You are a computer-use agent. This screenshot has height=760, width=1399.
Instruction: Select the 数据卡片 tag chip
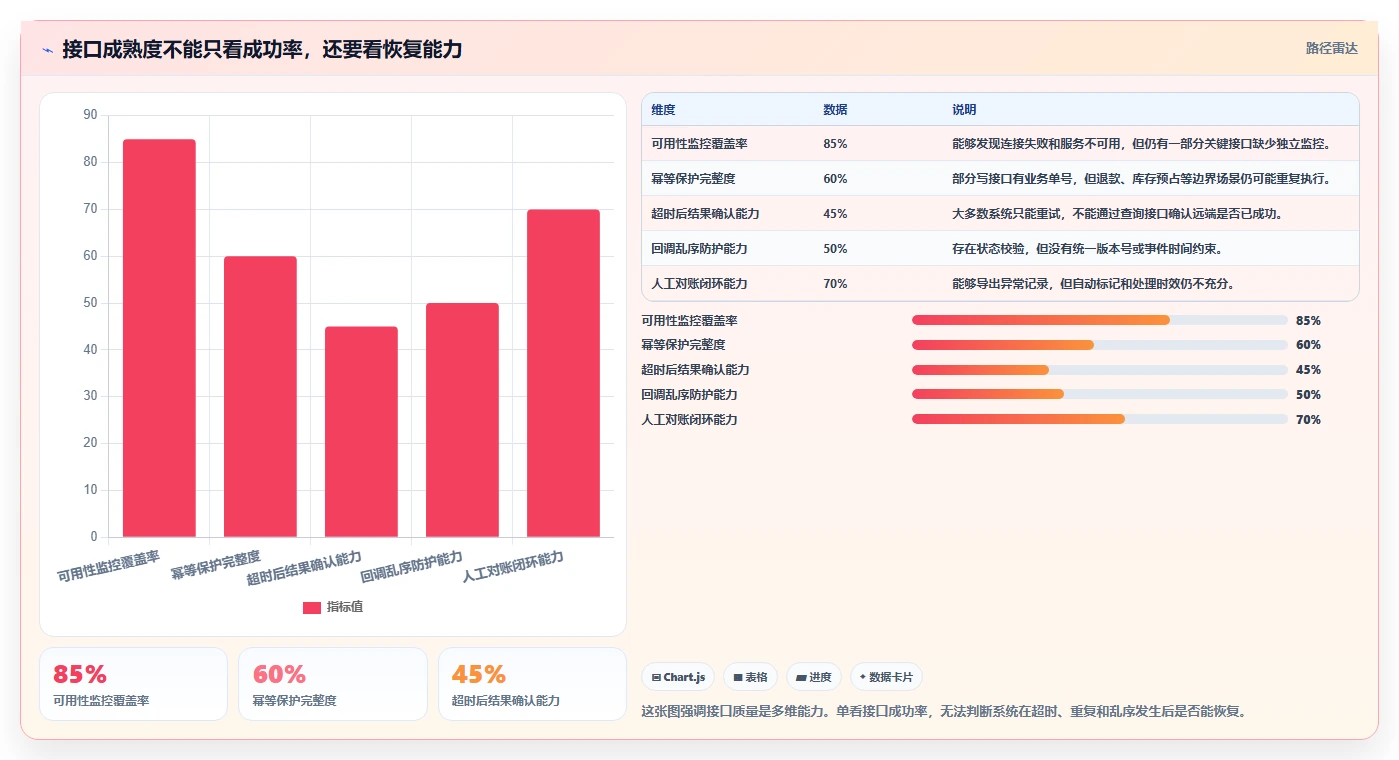(886, 677)
